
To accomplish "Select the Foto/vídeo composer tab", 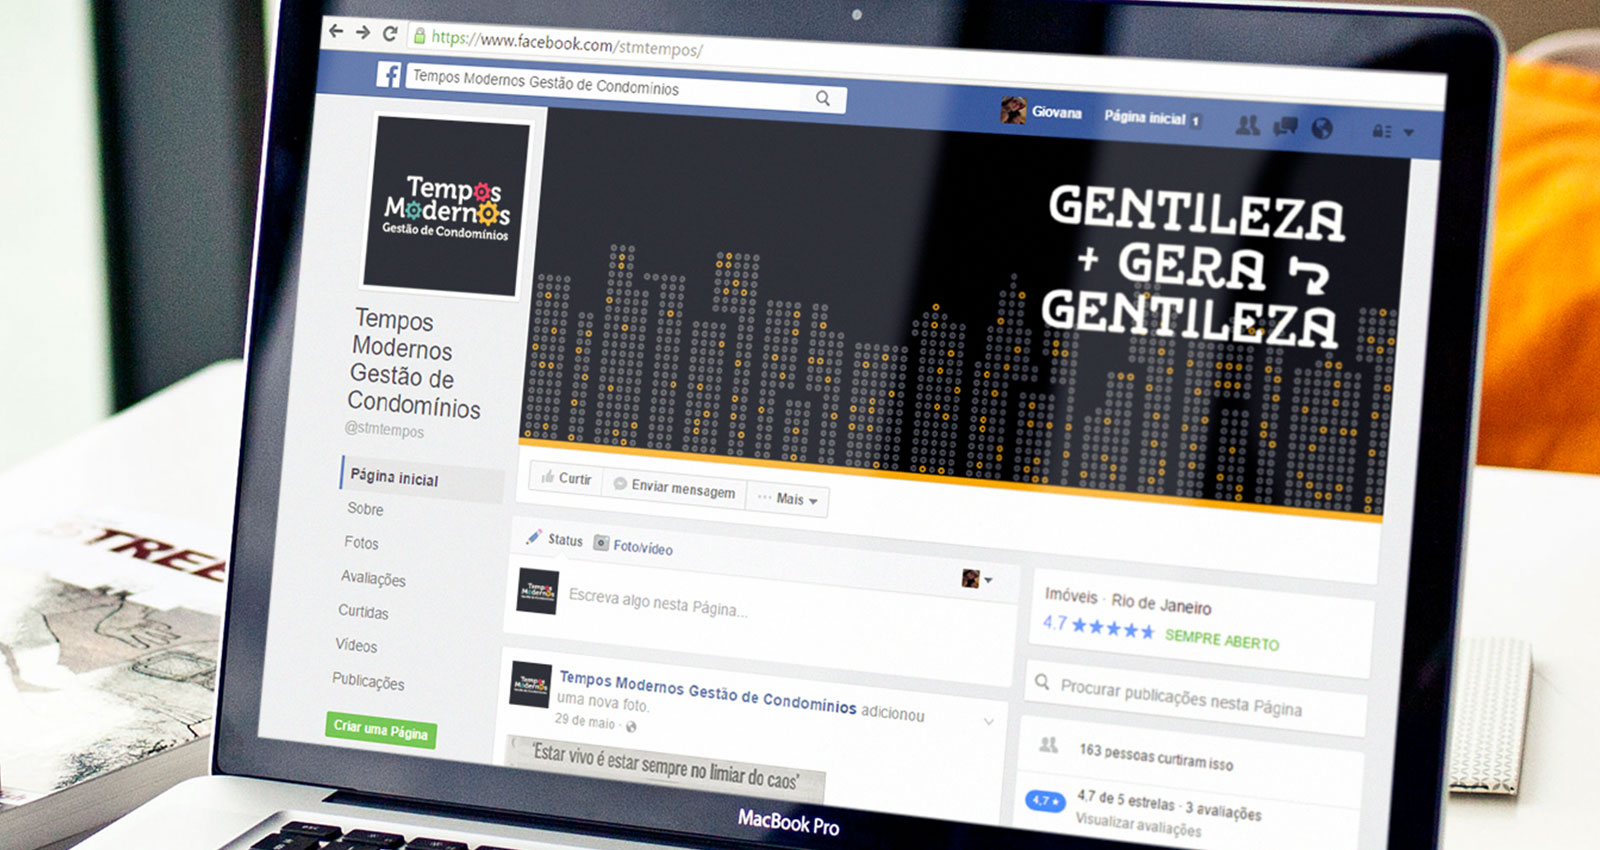I will point(633,546).
